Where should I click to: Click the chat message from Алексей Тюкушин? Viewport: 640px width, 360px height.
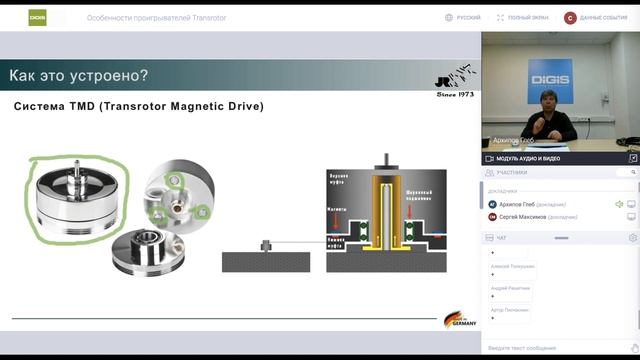tap(513, 270)
